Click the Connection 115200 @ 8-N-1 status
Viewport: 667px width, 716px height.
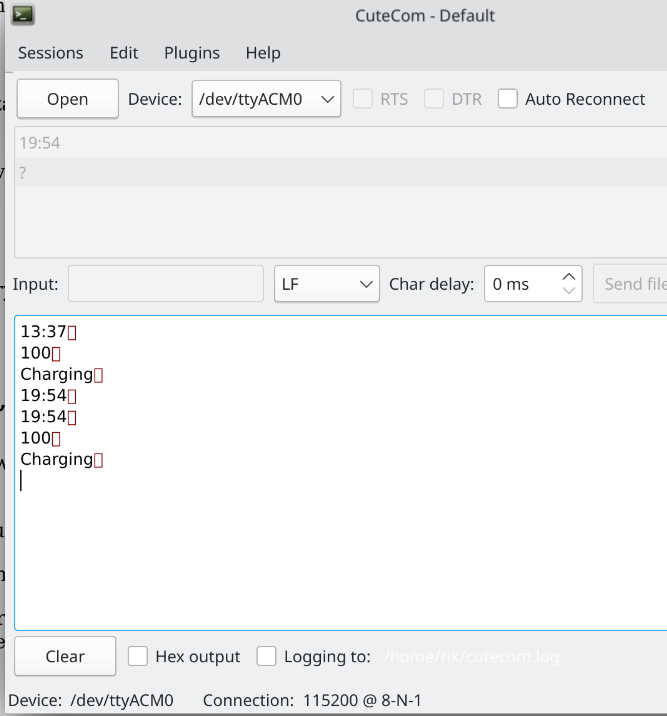pos(312,700)
